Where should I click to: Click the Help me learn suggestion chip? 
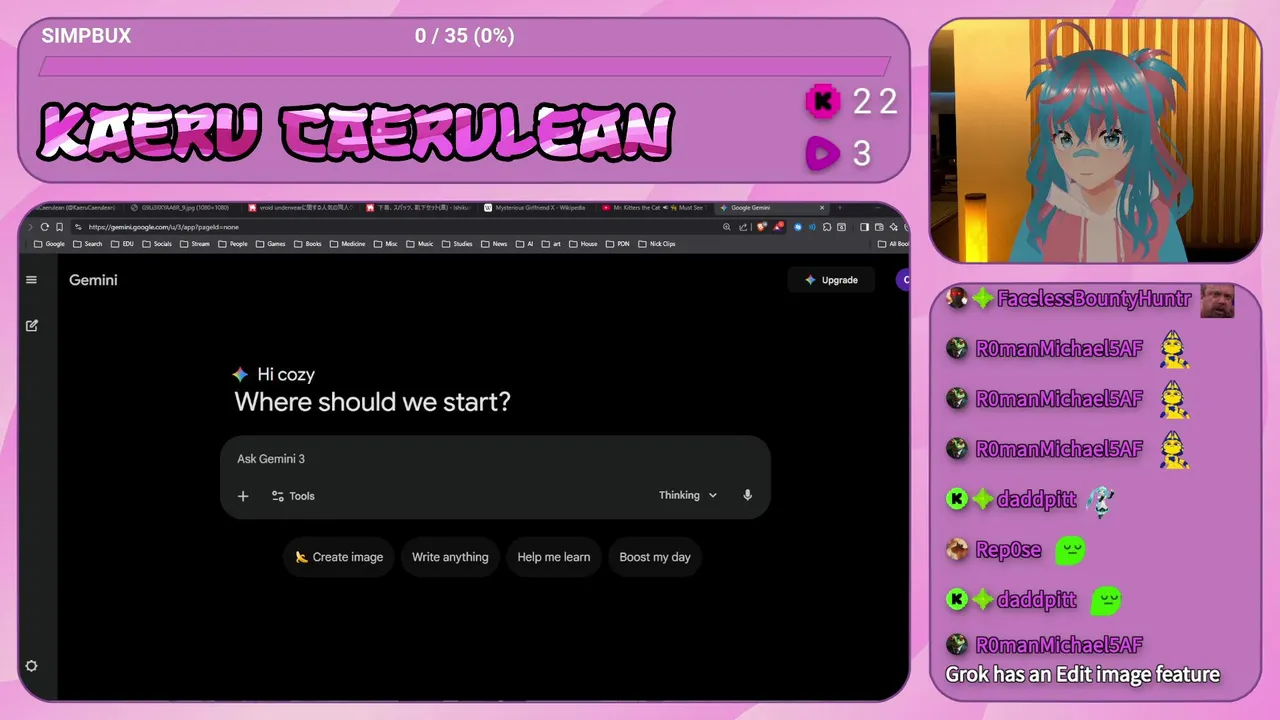(553, 557)
